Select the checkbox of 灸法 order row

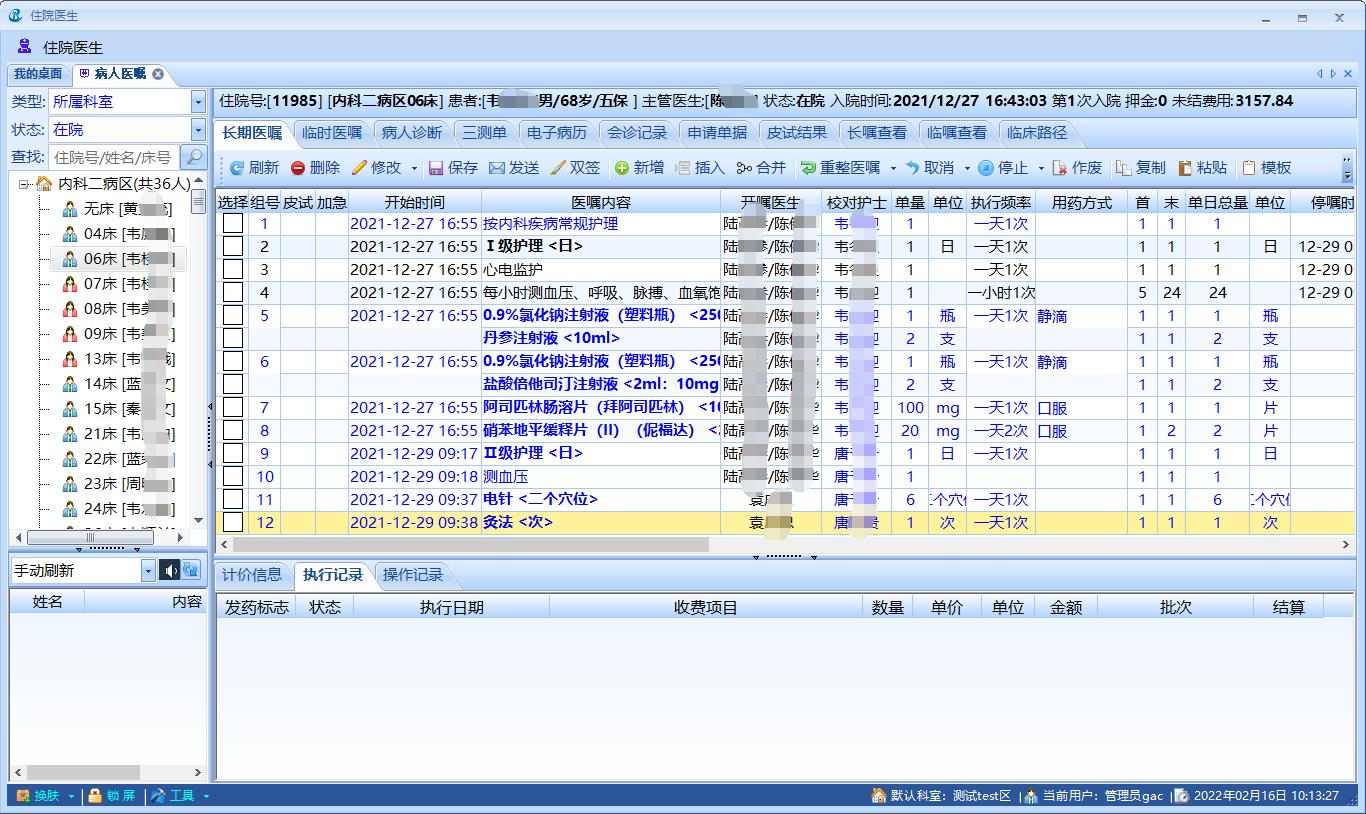(233, 523)
